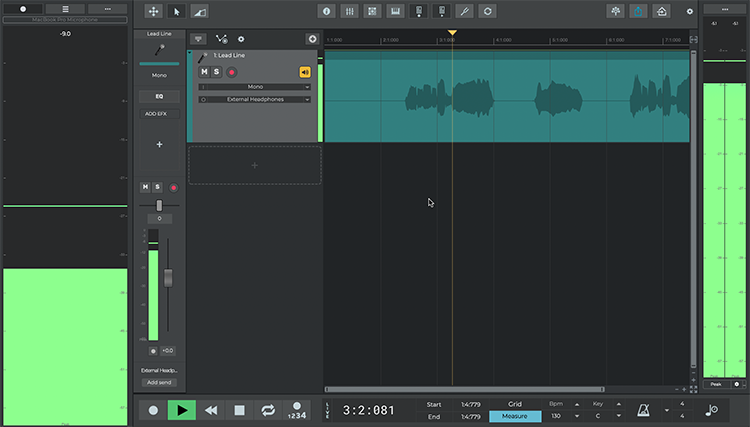Image resolution: width=750 pixels, height=427 pixels.
Task: Click the empty add-track placeholder
Action: pyautogui.click(x=254, y=165)
